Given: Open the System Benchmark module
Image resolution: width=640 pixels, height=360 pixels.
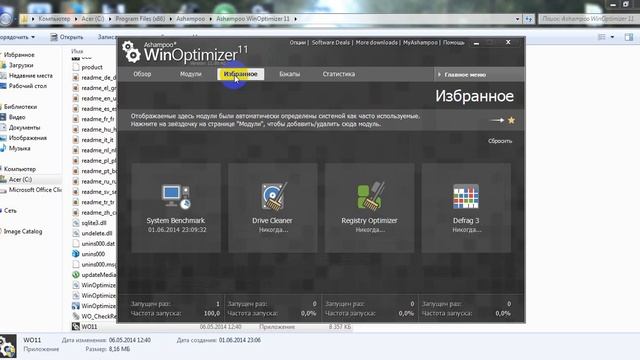Looking at the screenshot, I should point(176,208).
